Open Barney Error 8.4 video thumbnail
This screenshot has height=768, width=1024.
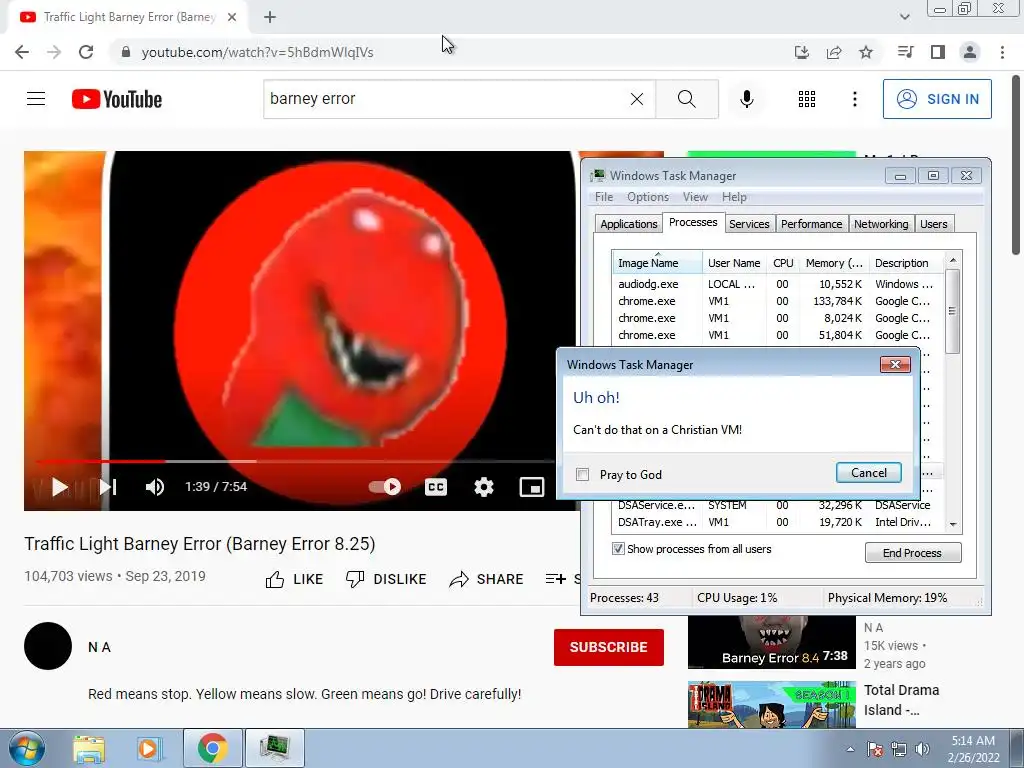771,642
